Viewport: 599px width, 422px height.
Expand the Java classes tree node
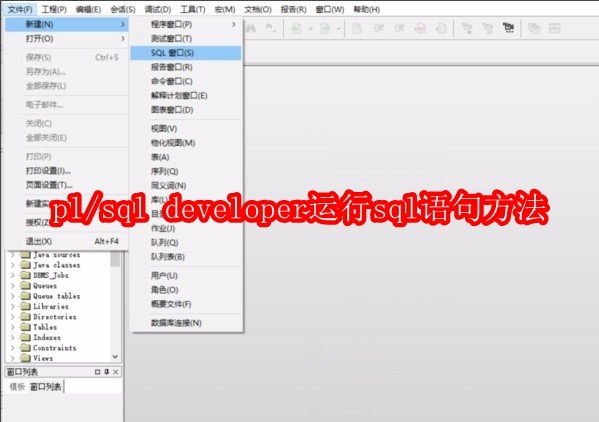click(x=13, y=265)
